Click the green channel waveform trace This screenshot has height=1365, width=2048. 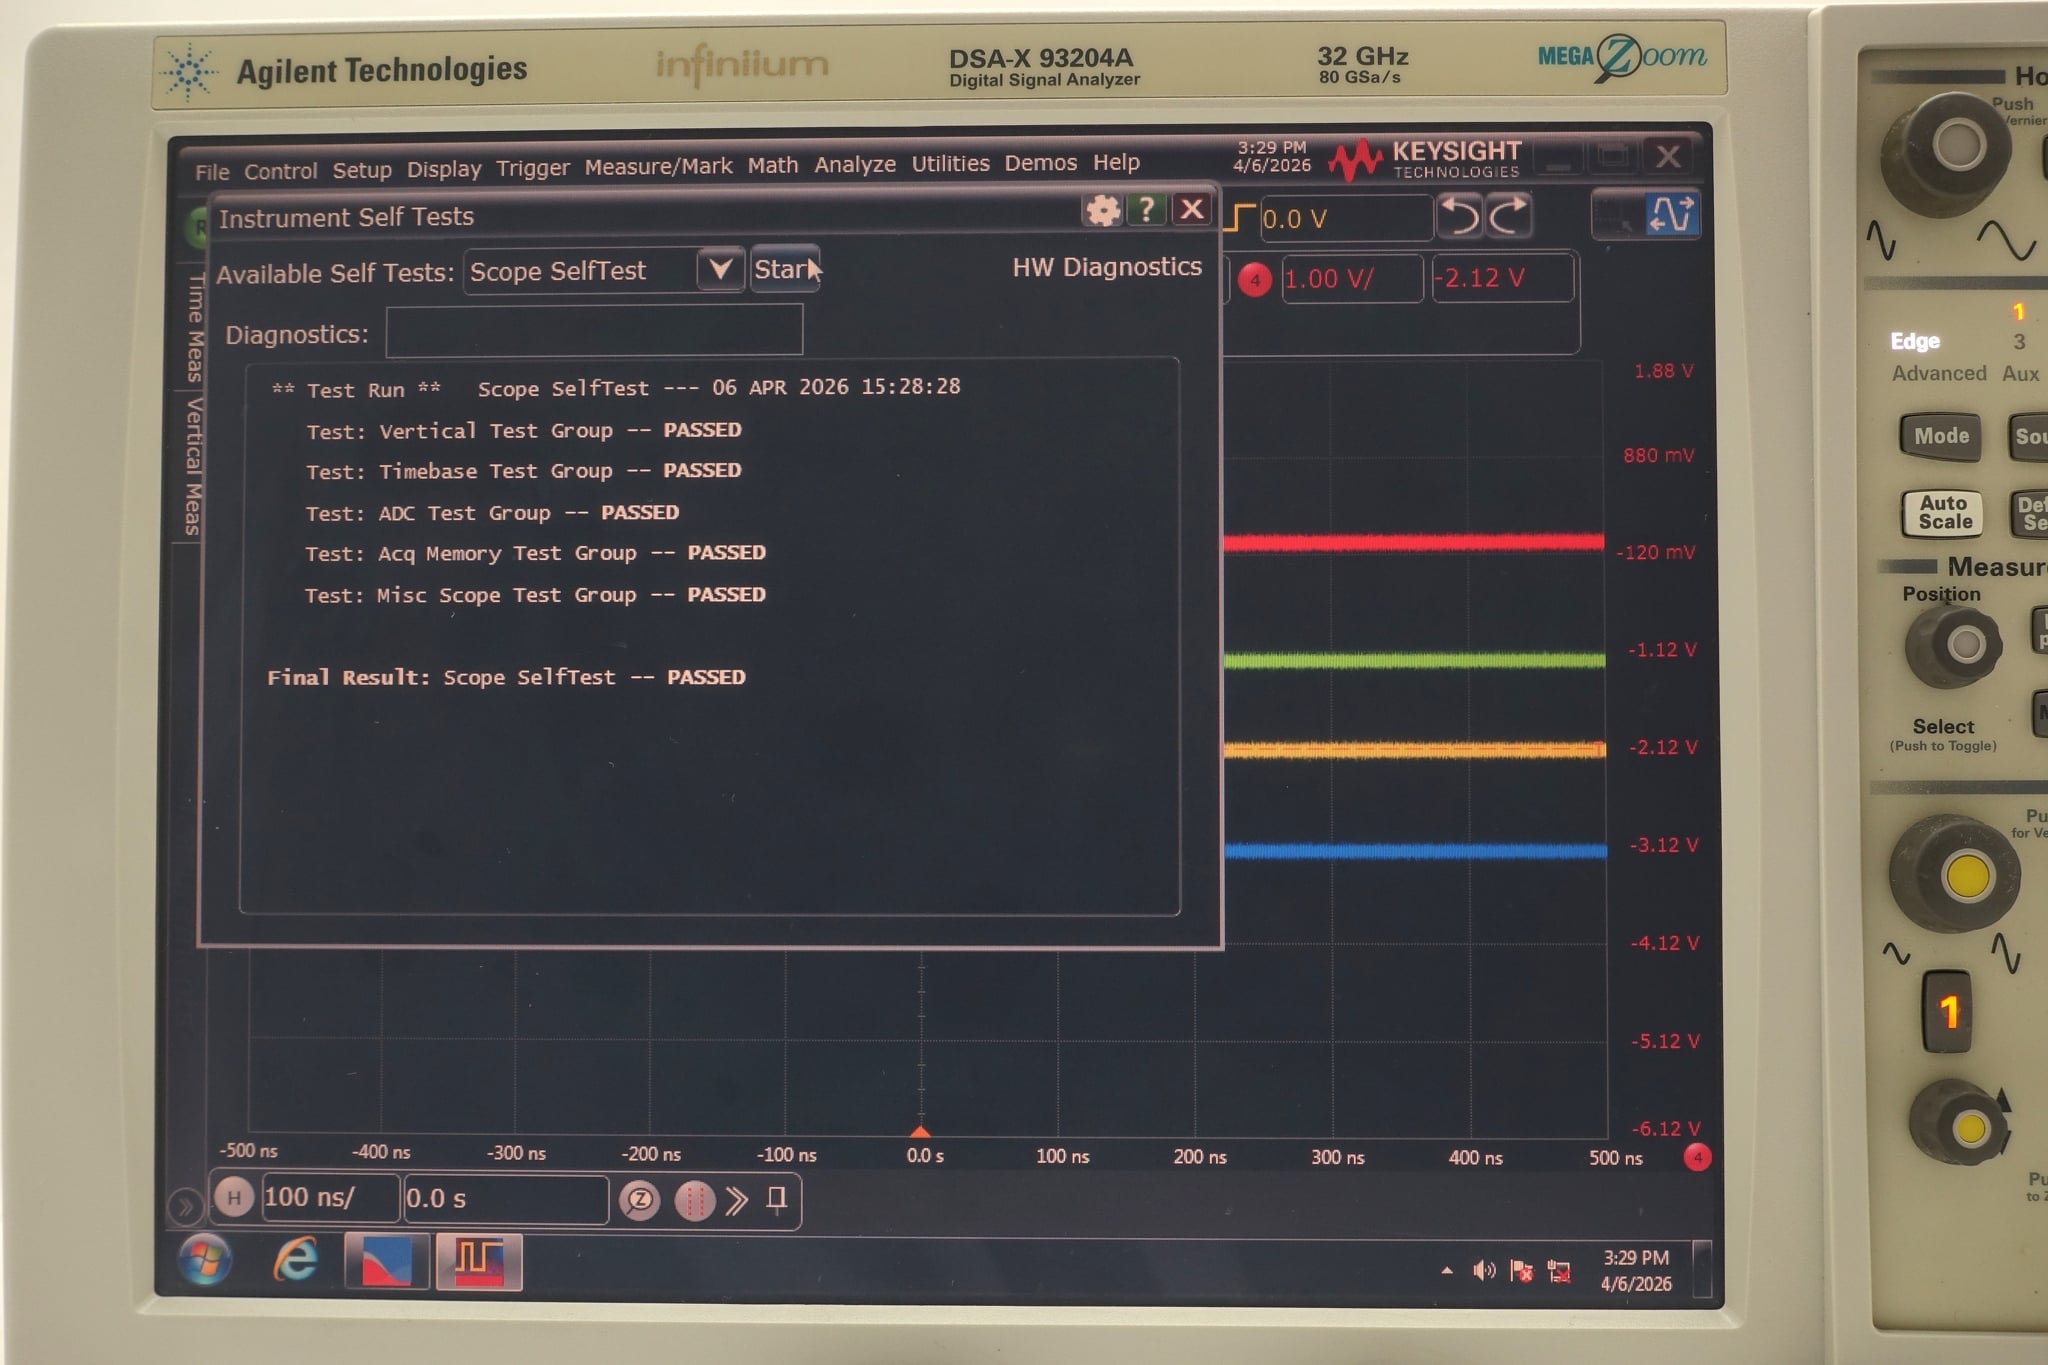pyautogui.click(x=1414, y=660)
